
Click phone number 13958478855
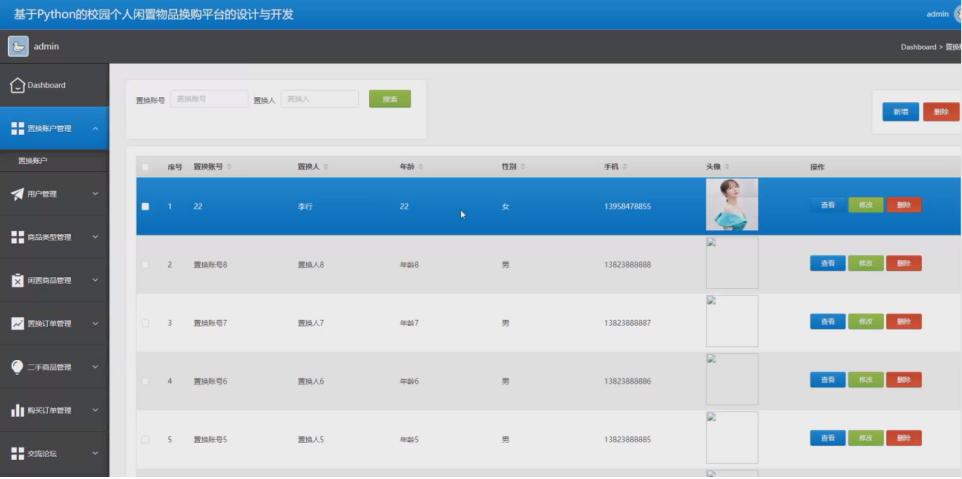[628, 206]
